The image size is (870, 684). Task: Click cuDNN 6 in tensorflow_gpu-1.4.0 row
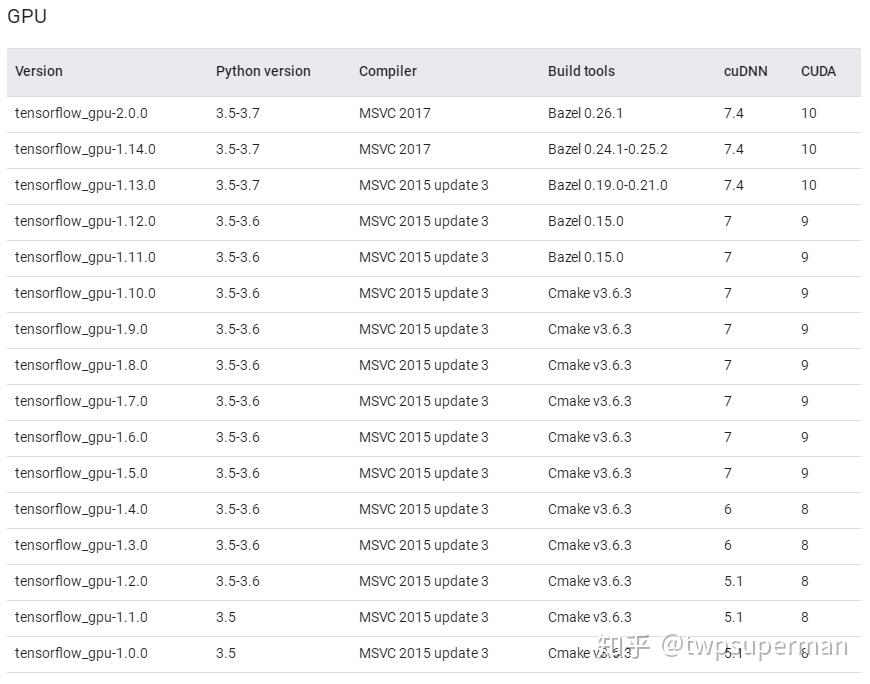pyautogui.click(x=727, y=510)
